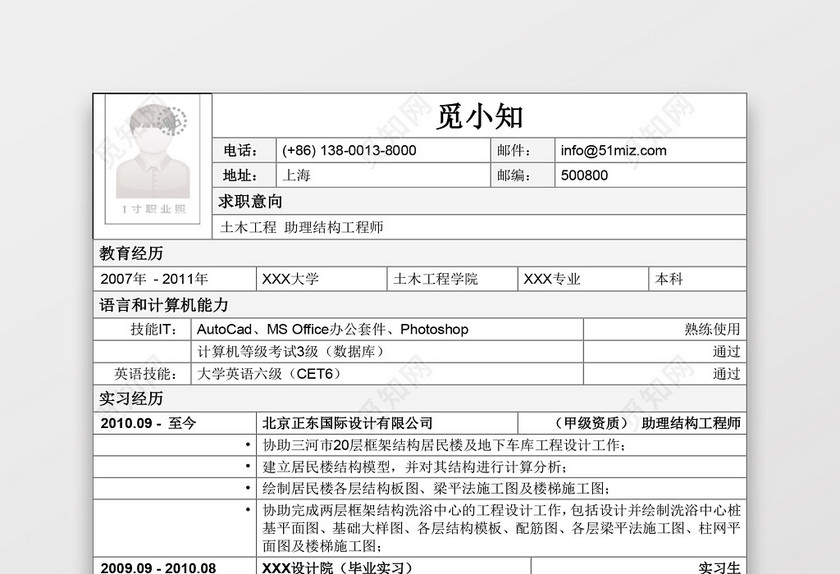Select the date 2009.09 - 2010.08
The image size is (840, 574).
tap(158, 567)
